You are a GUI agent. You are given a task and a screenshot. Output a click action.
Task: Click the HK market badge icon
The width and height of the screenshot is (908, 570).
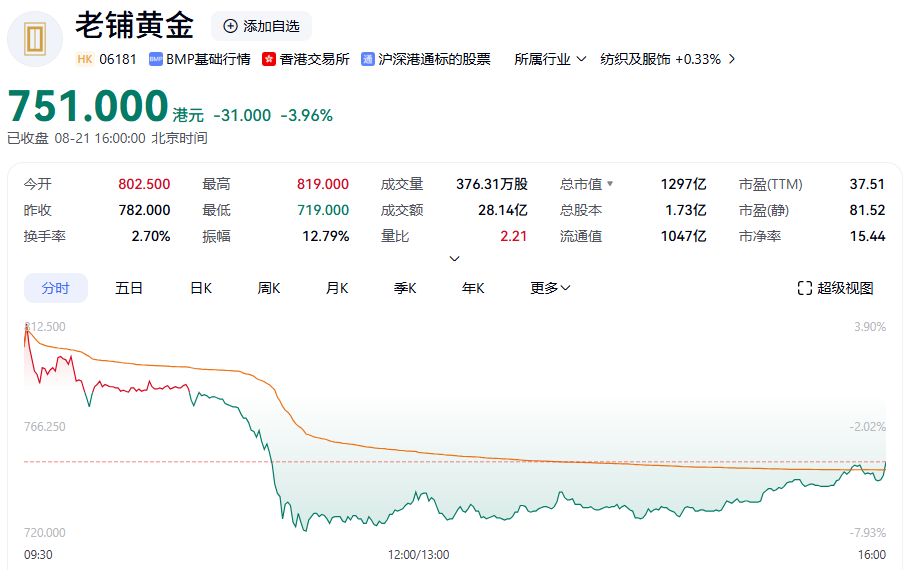(x=85, y=59)
